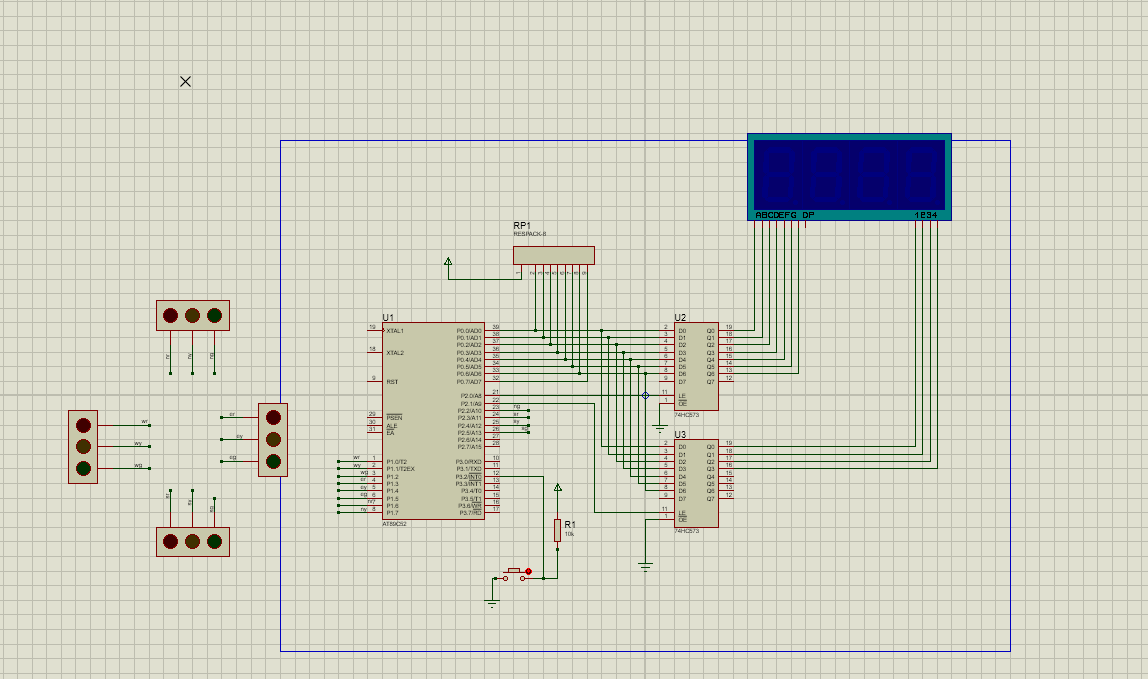Image resolution: width=1148 pixels, height=679 pixels.
Task: Click the "U3" reference label
Action: click(x=680, y=434)
